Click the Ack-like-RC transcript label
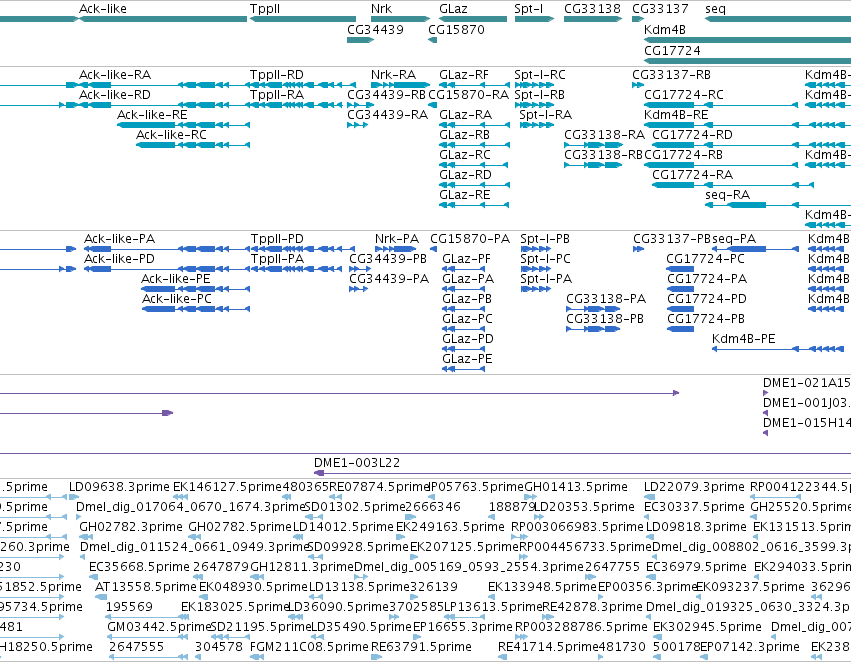851x662 pixels. click(171, 135)
